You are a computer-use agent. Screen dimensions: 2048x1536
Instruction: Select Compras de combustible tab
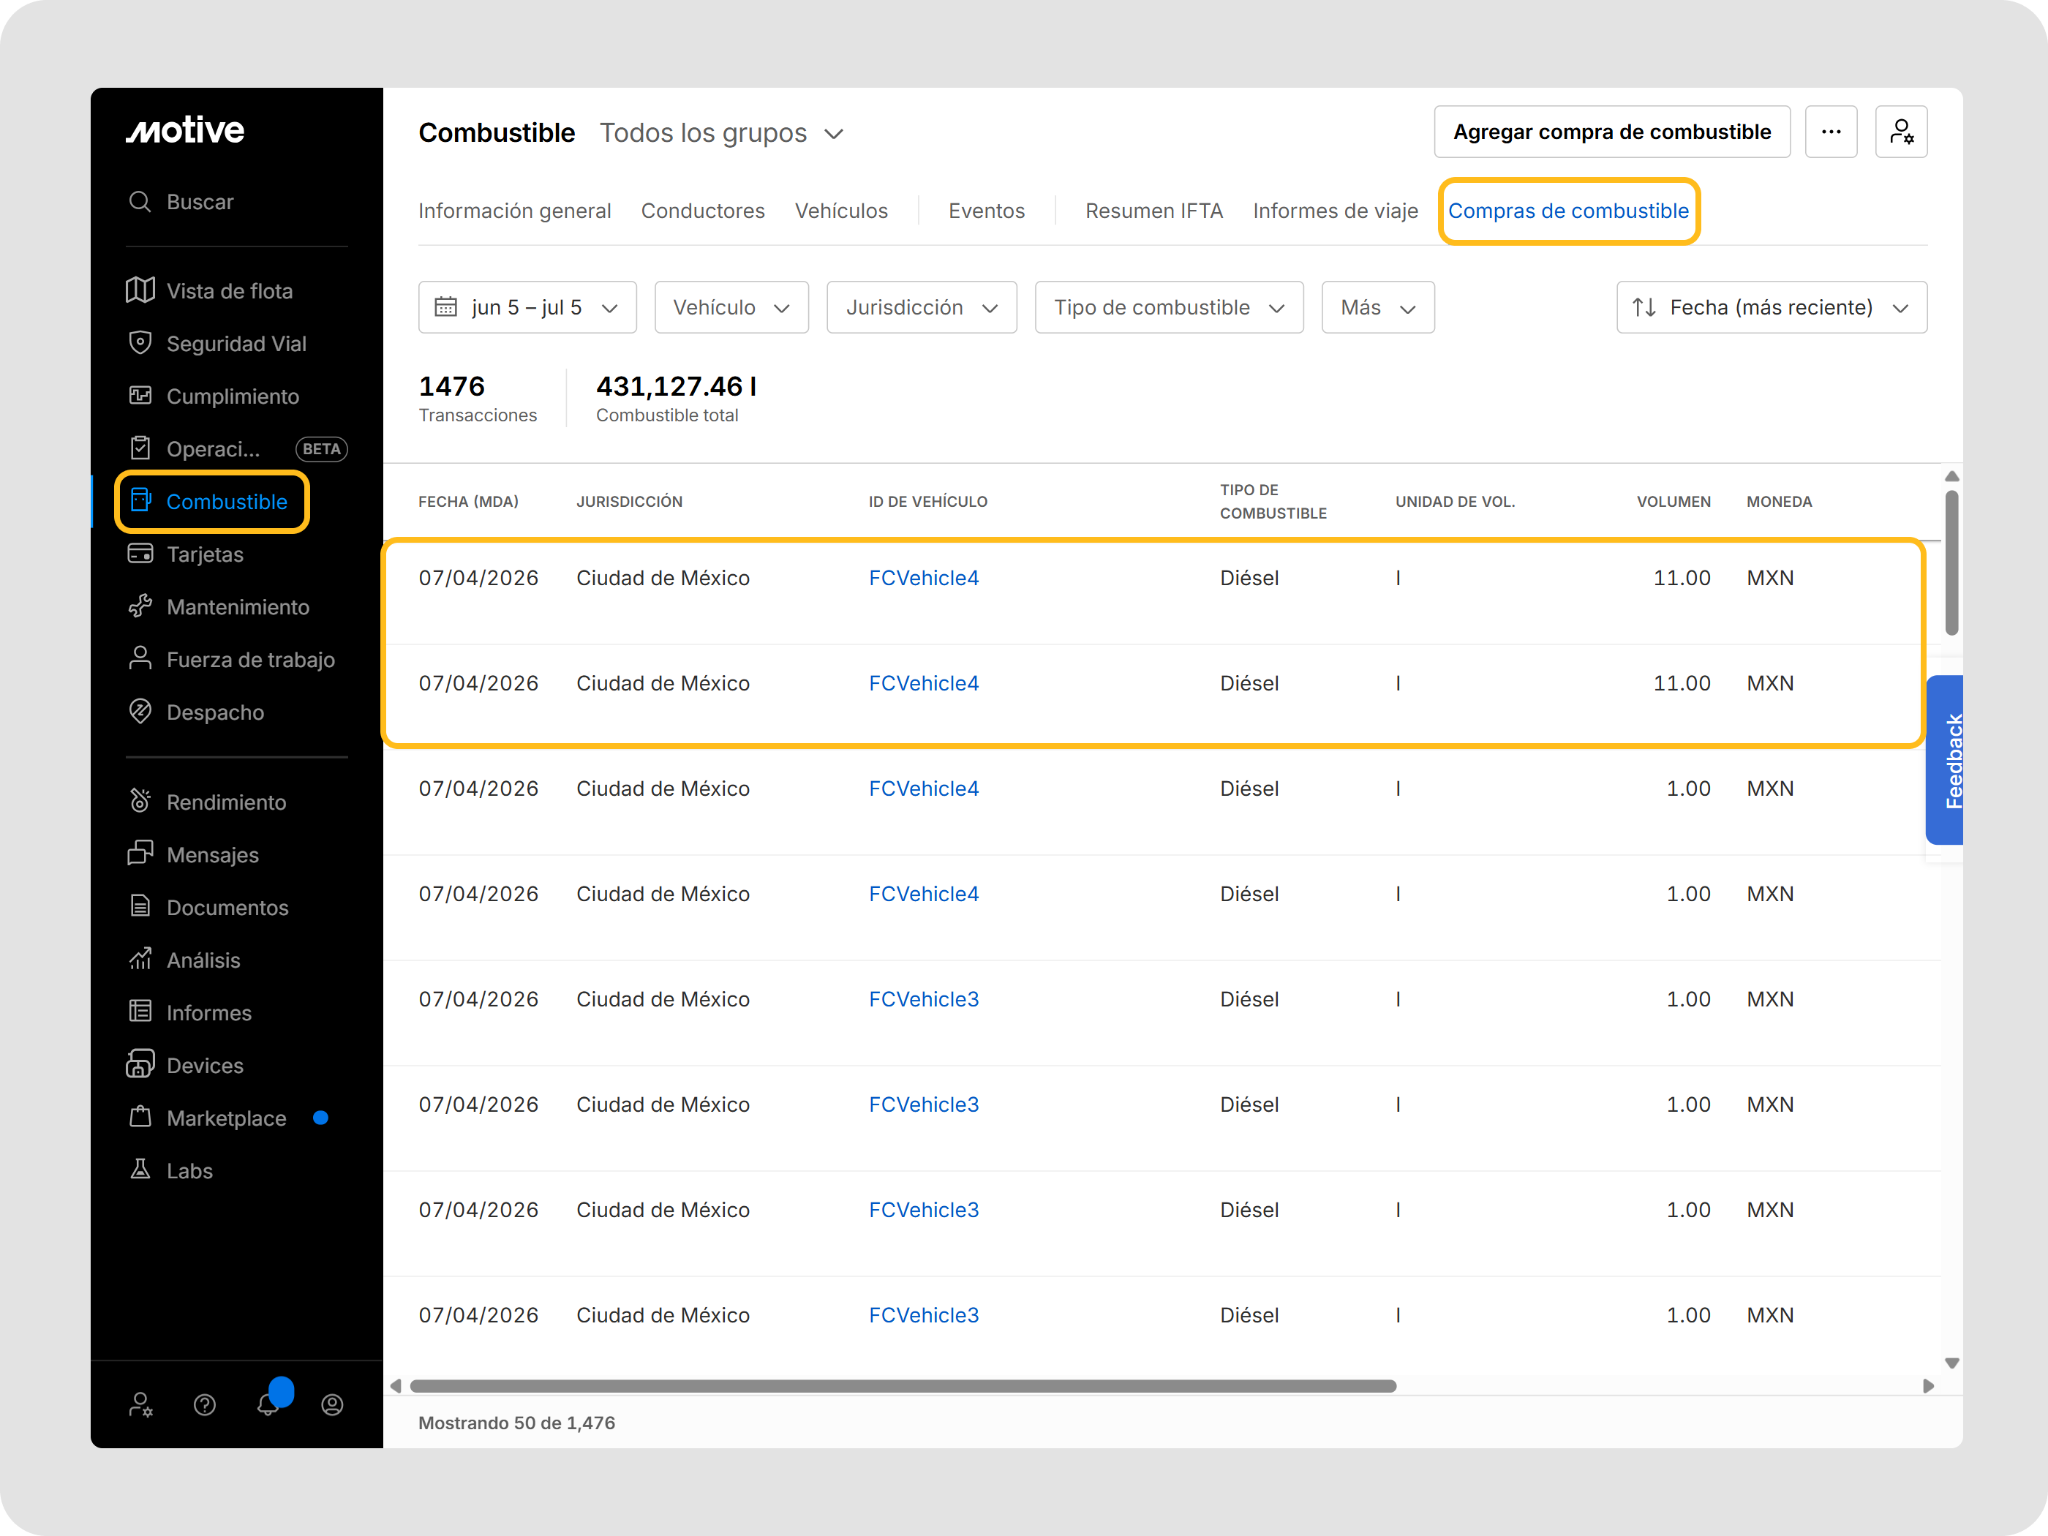point(1568,211)
